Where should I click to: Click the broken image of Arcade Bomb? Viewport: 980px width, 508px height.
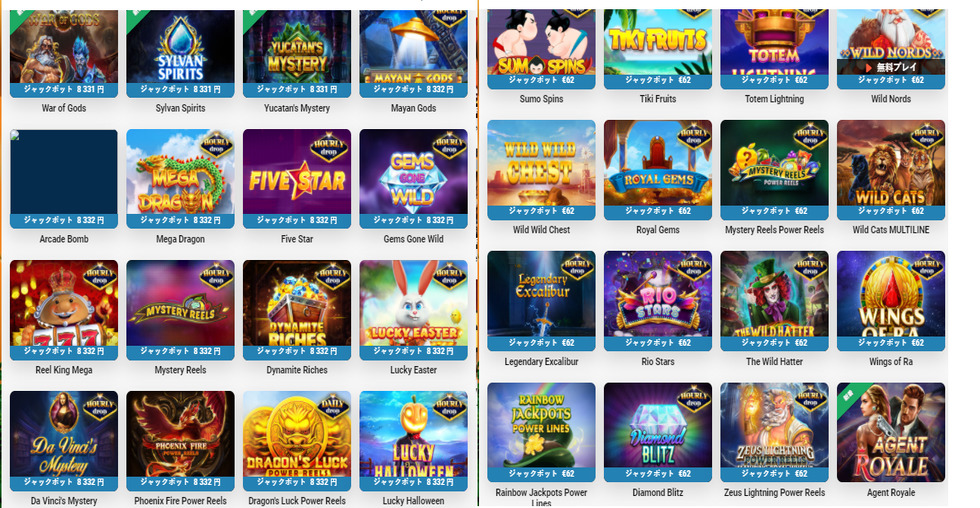(64, 172)
